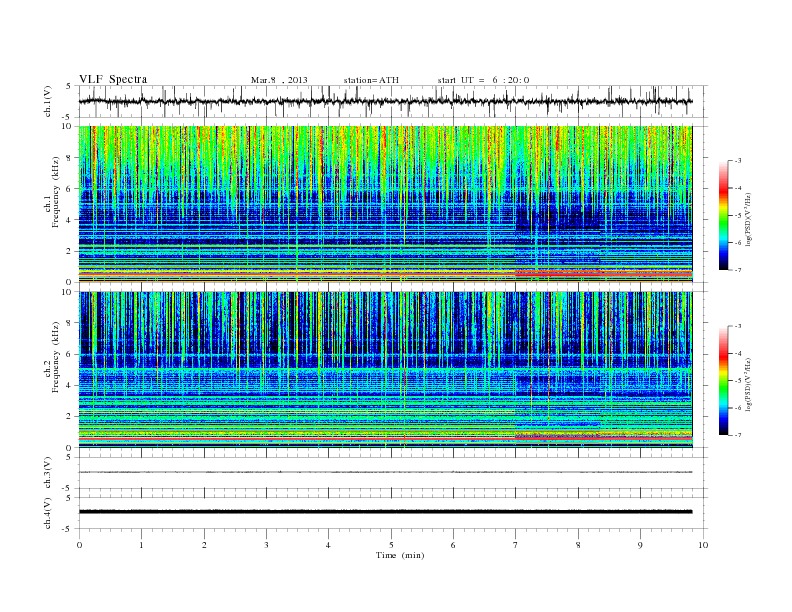This screenshot has width=792, height=612.
Task: Select the 'start UT = 6:20:0' label
Action: tap(483, 80)
